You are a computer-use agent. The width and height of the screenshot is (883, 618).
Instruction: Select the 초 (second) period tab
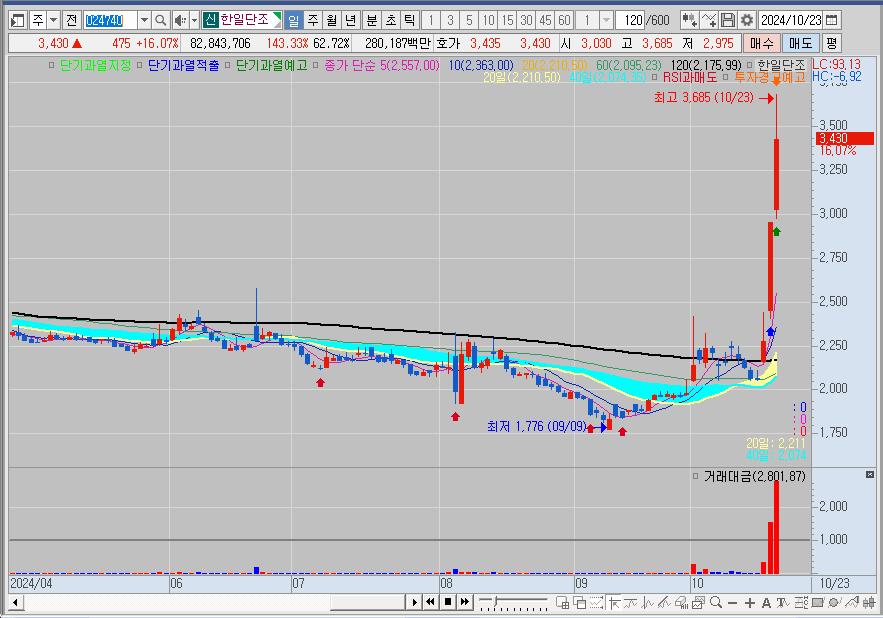point(391,21)
